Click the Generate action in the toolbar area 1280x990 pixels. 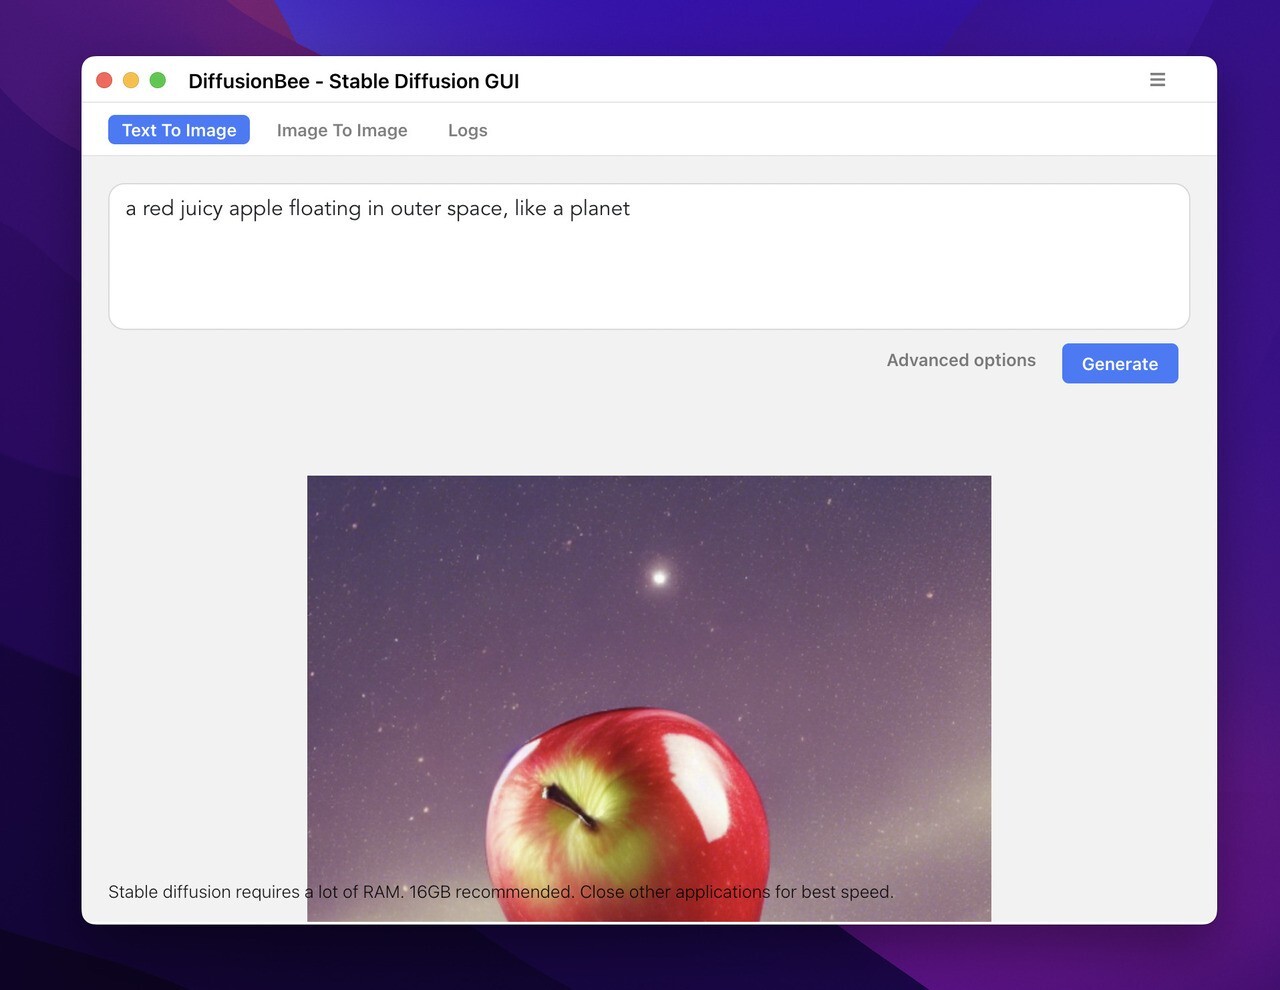(1119, 363)
